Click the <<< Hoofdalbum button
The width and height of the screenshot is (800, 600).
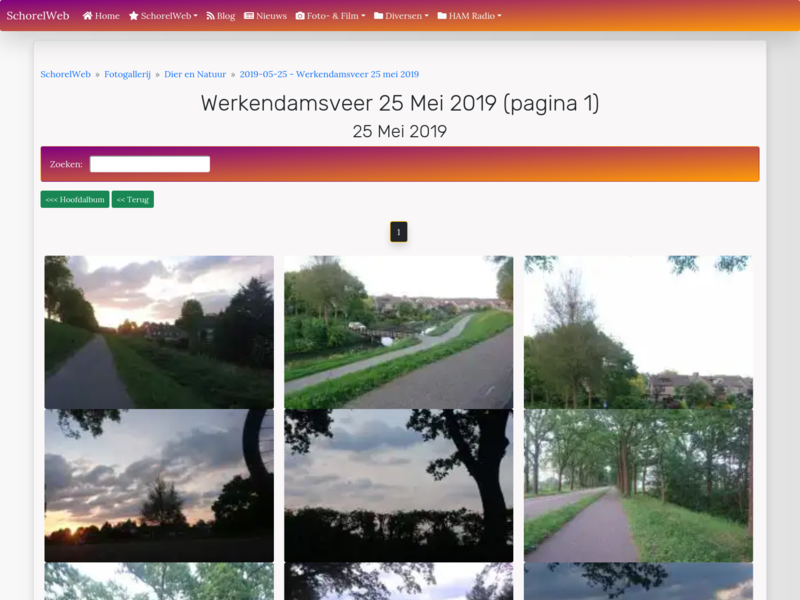point(75,199)
